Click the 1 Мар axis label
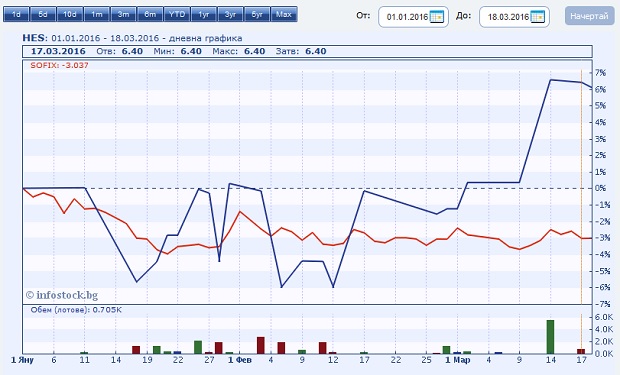The image size is (620, 375). tap(457, 360)
